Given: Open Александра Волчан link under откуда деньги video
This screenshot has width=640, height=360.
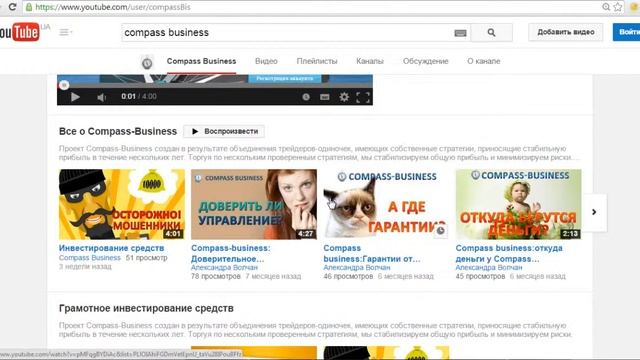Looking at the screenshot, I should (x=489, y=268).
